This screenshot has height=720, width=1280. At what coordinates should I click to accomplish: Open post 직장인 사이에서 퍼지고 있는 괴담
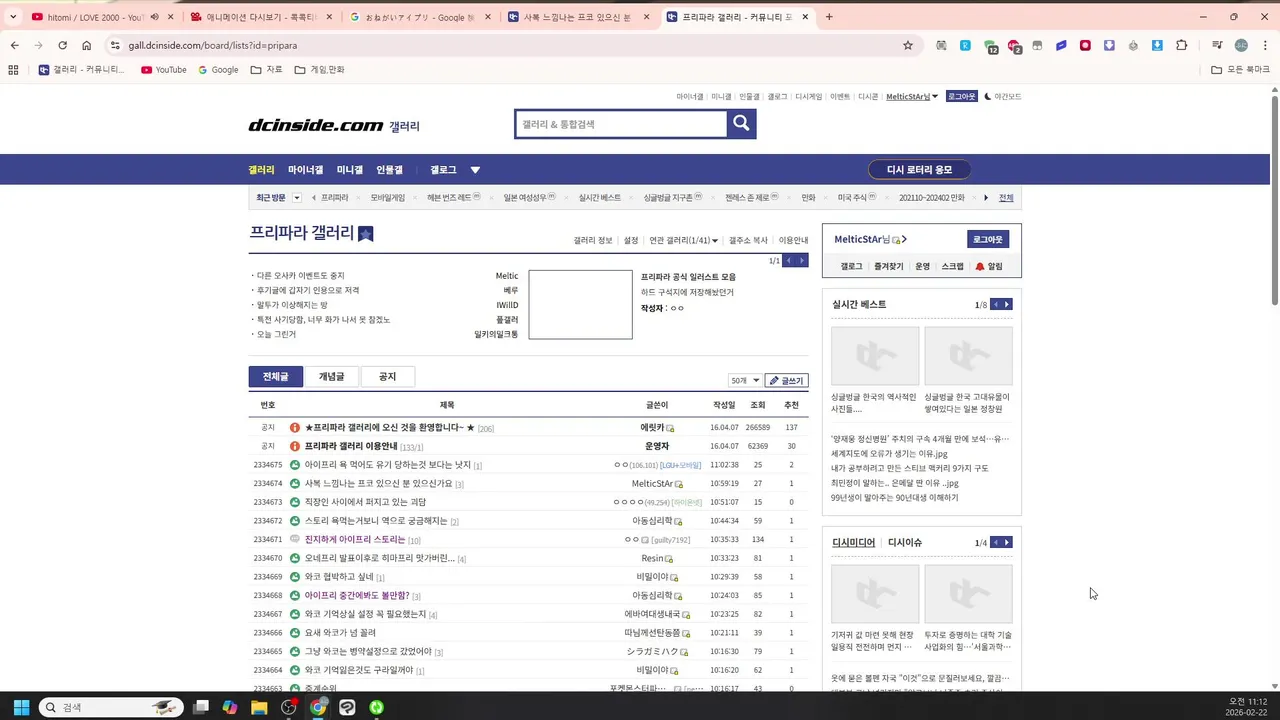pyautogui.click(x=365, y=502)
